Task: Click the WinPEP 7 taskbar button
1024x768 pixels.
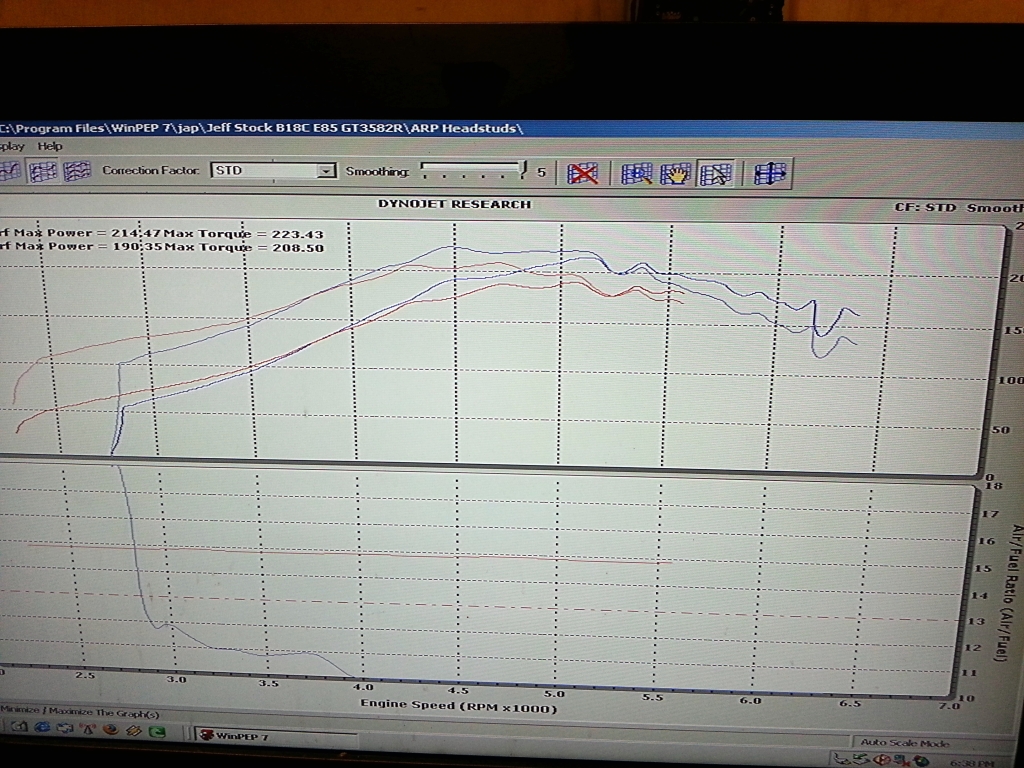Action: (x=274, y=736)
